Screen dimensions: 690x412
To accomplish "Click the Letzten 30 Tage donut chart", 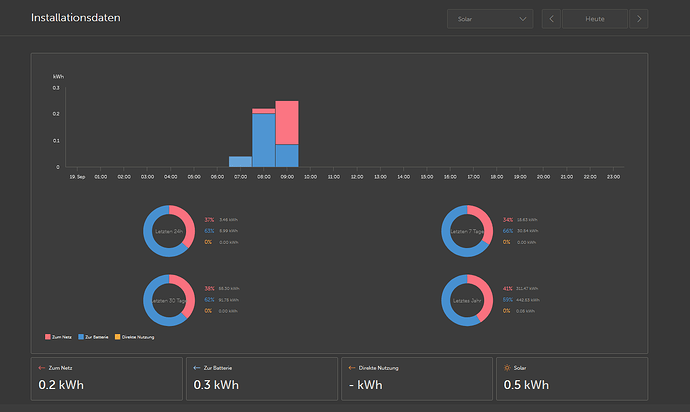I will (x=169, y=300).
